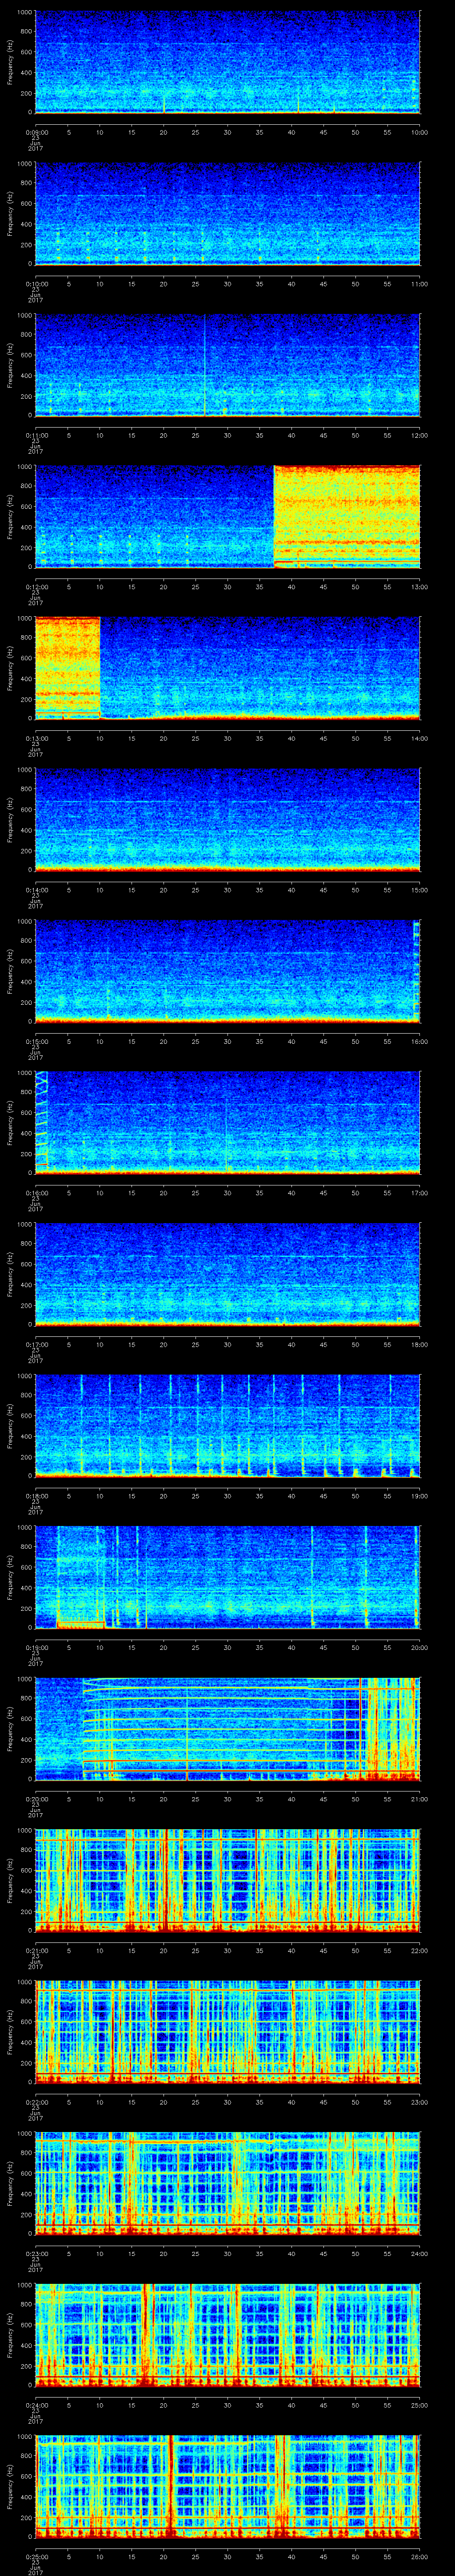455x2576 pixels.
Task: Click the 0:17:00 spectrogram panel
Action: point(228,1273)
